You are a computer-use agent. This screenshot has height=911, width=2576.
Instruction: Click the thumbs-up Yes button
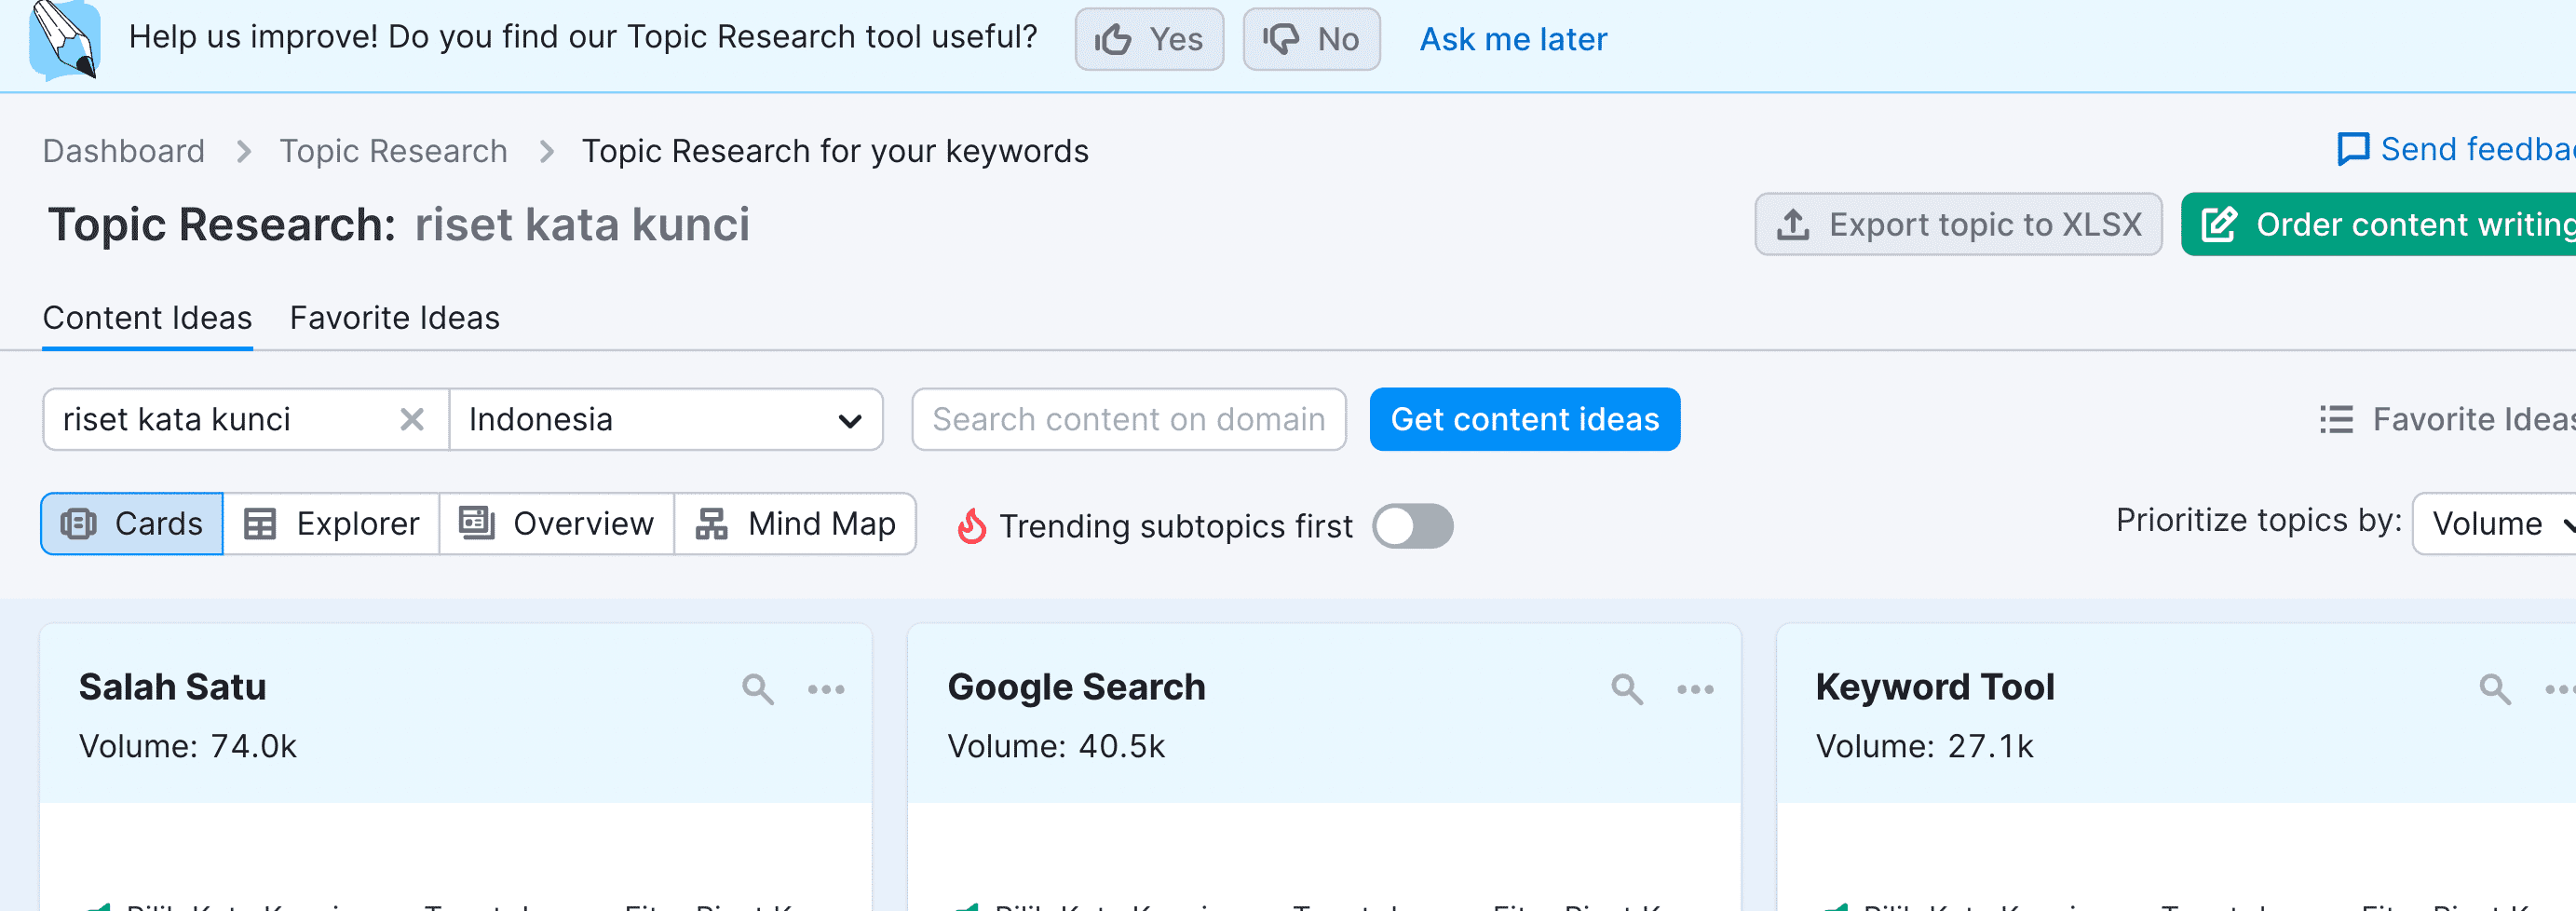tap(1148, 39)
